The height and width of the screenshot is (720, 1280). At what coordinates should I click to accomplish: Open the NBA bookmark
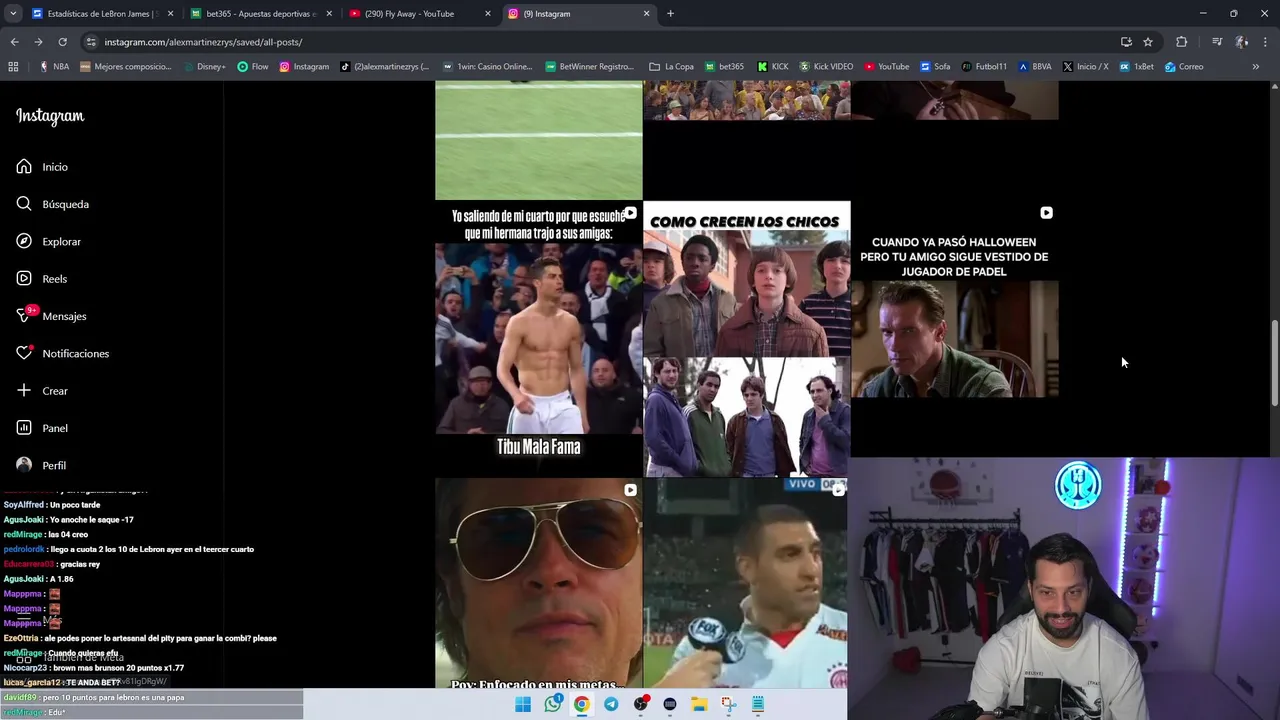coord(53,67)
